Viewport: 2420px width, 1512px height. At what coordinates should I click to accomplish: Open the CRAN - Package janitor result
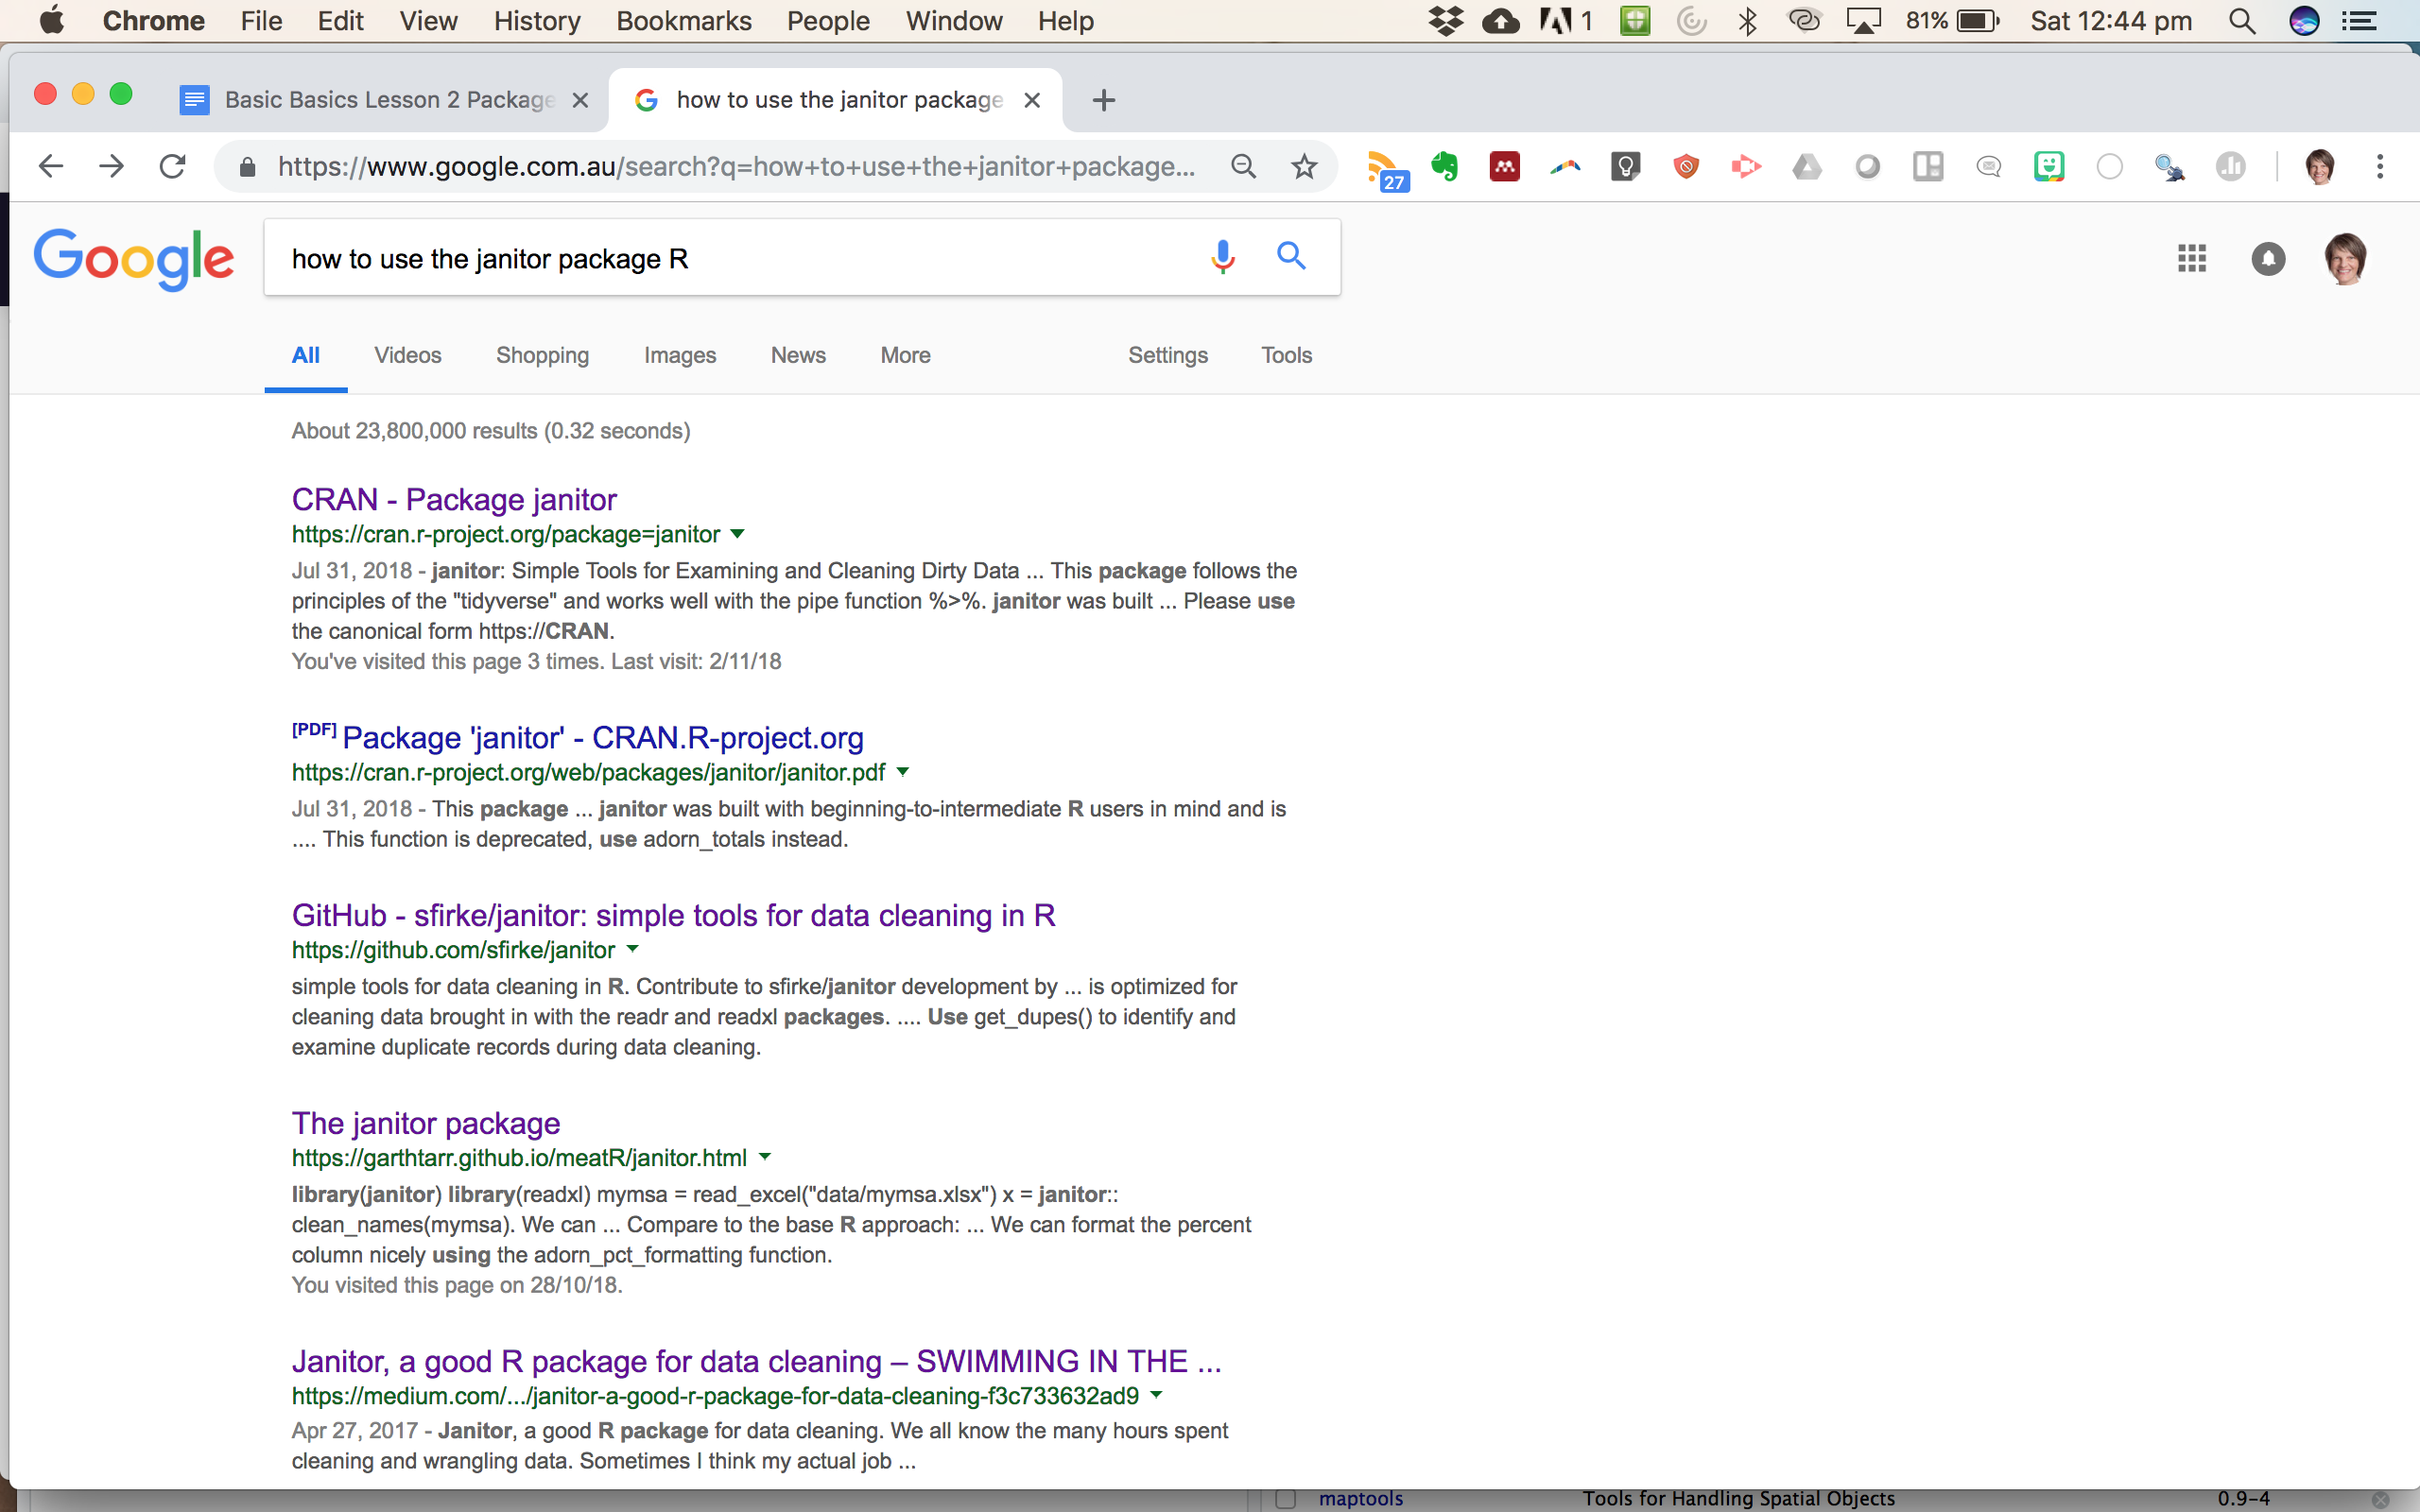tap(454, 499)
